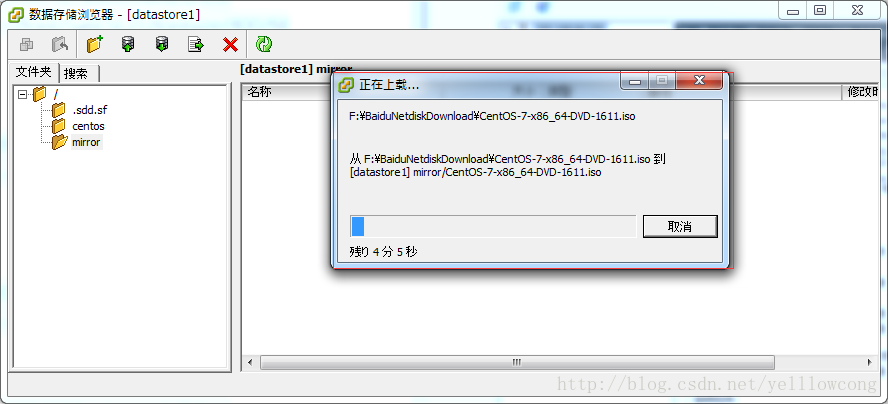This screenshot has height=404, width=888.
Task: Switch to the 搜索 tab
Action: click(79, 74)
